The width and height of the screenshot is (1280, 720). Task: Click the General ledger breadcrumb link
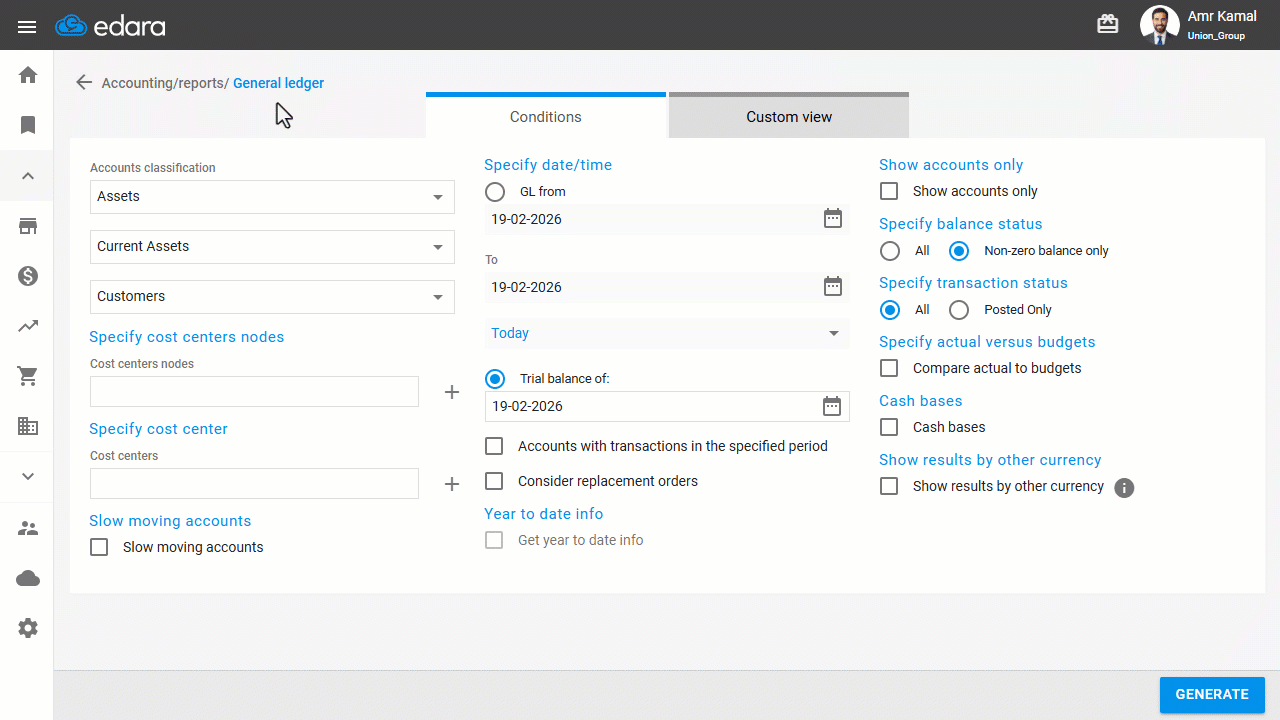click(279, 83)
